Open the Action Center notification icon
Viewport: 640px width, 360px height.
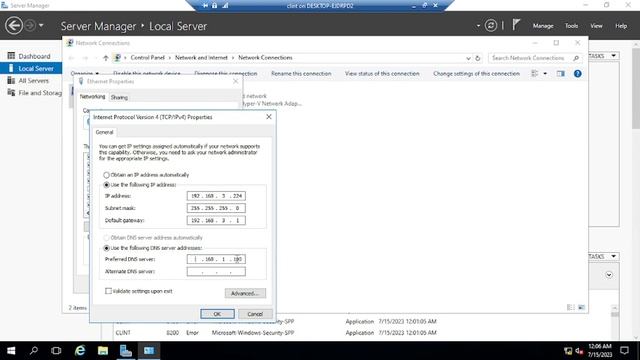[x=624, y=351]
